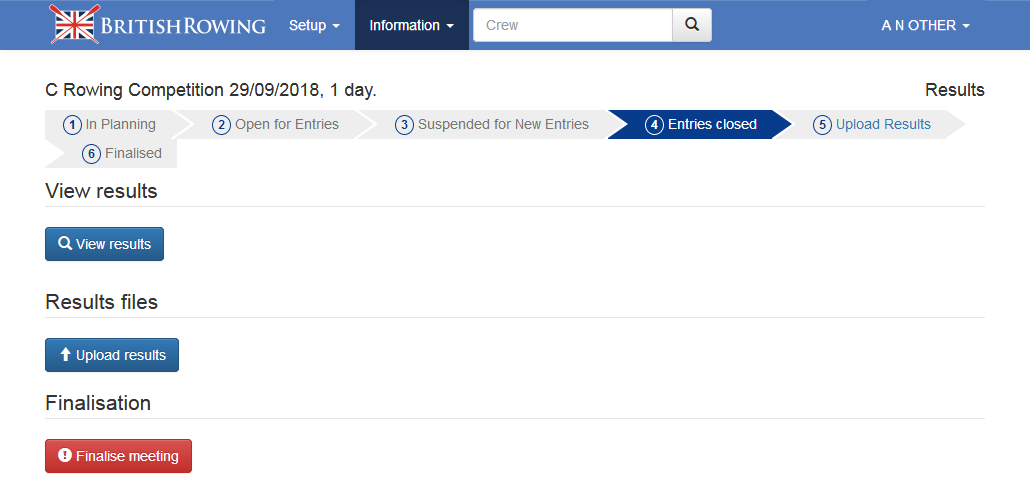Screen dimensions: 1030x504
Task: Click the step 4 circle icon
Action: 654,125
